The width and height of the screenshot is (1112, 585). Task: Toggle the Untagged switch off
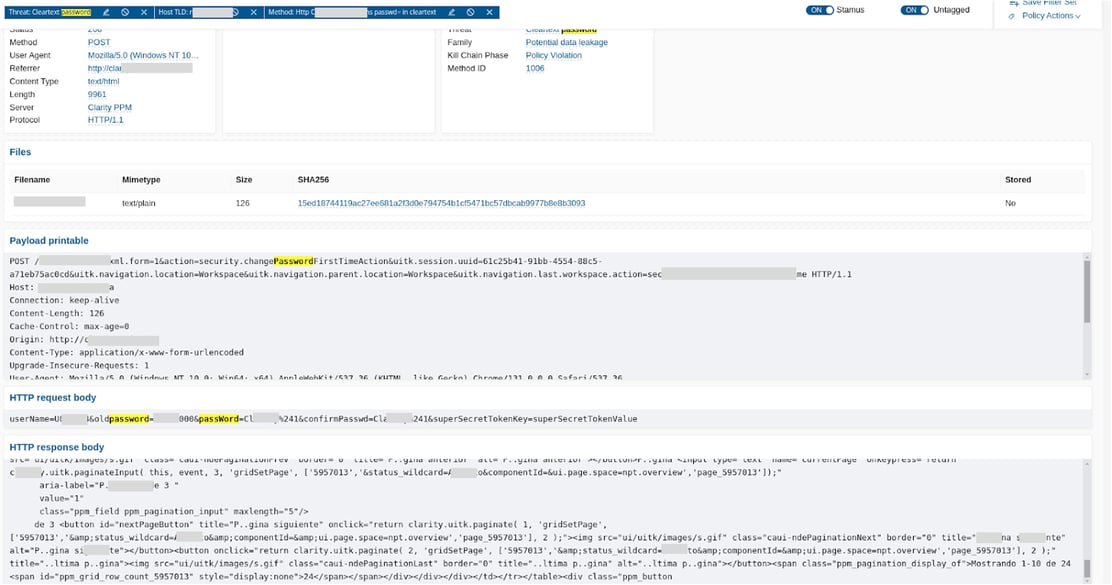(x=914, y=10)
